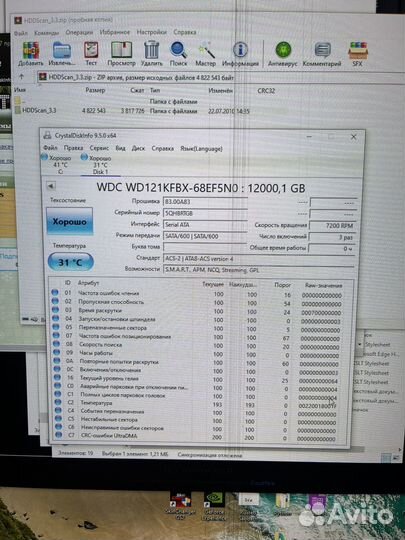Select attribute 01 Частота ошибок чтения row

coord(197,294)
